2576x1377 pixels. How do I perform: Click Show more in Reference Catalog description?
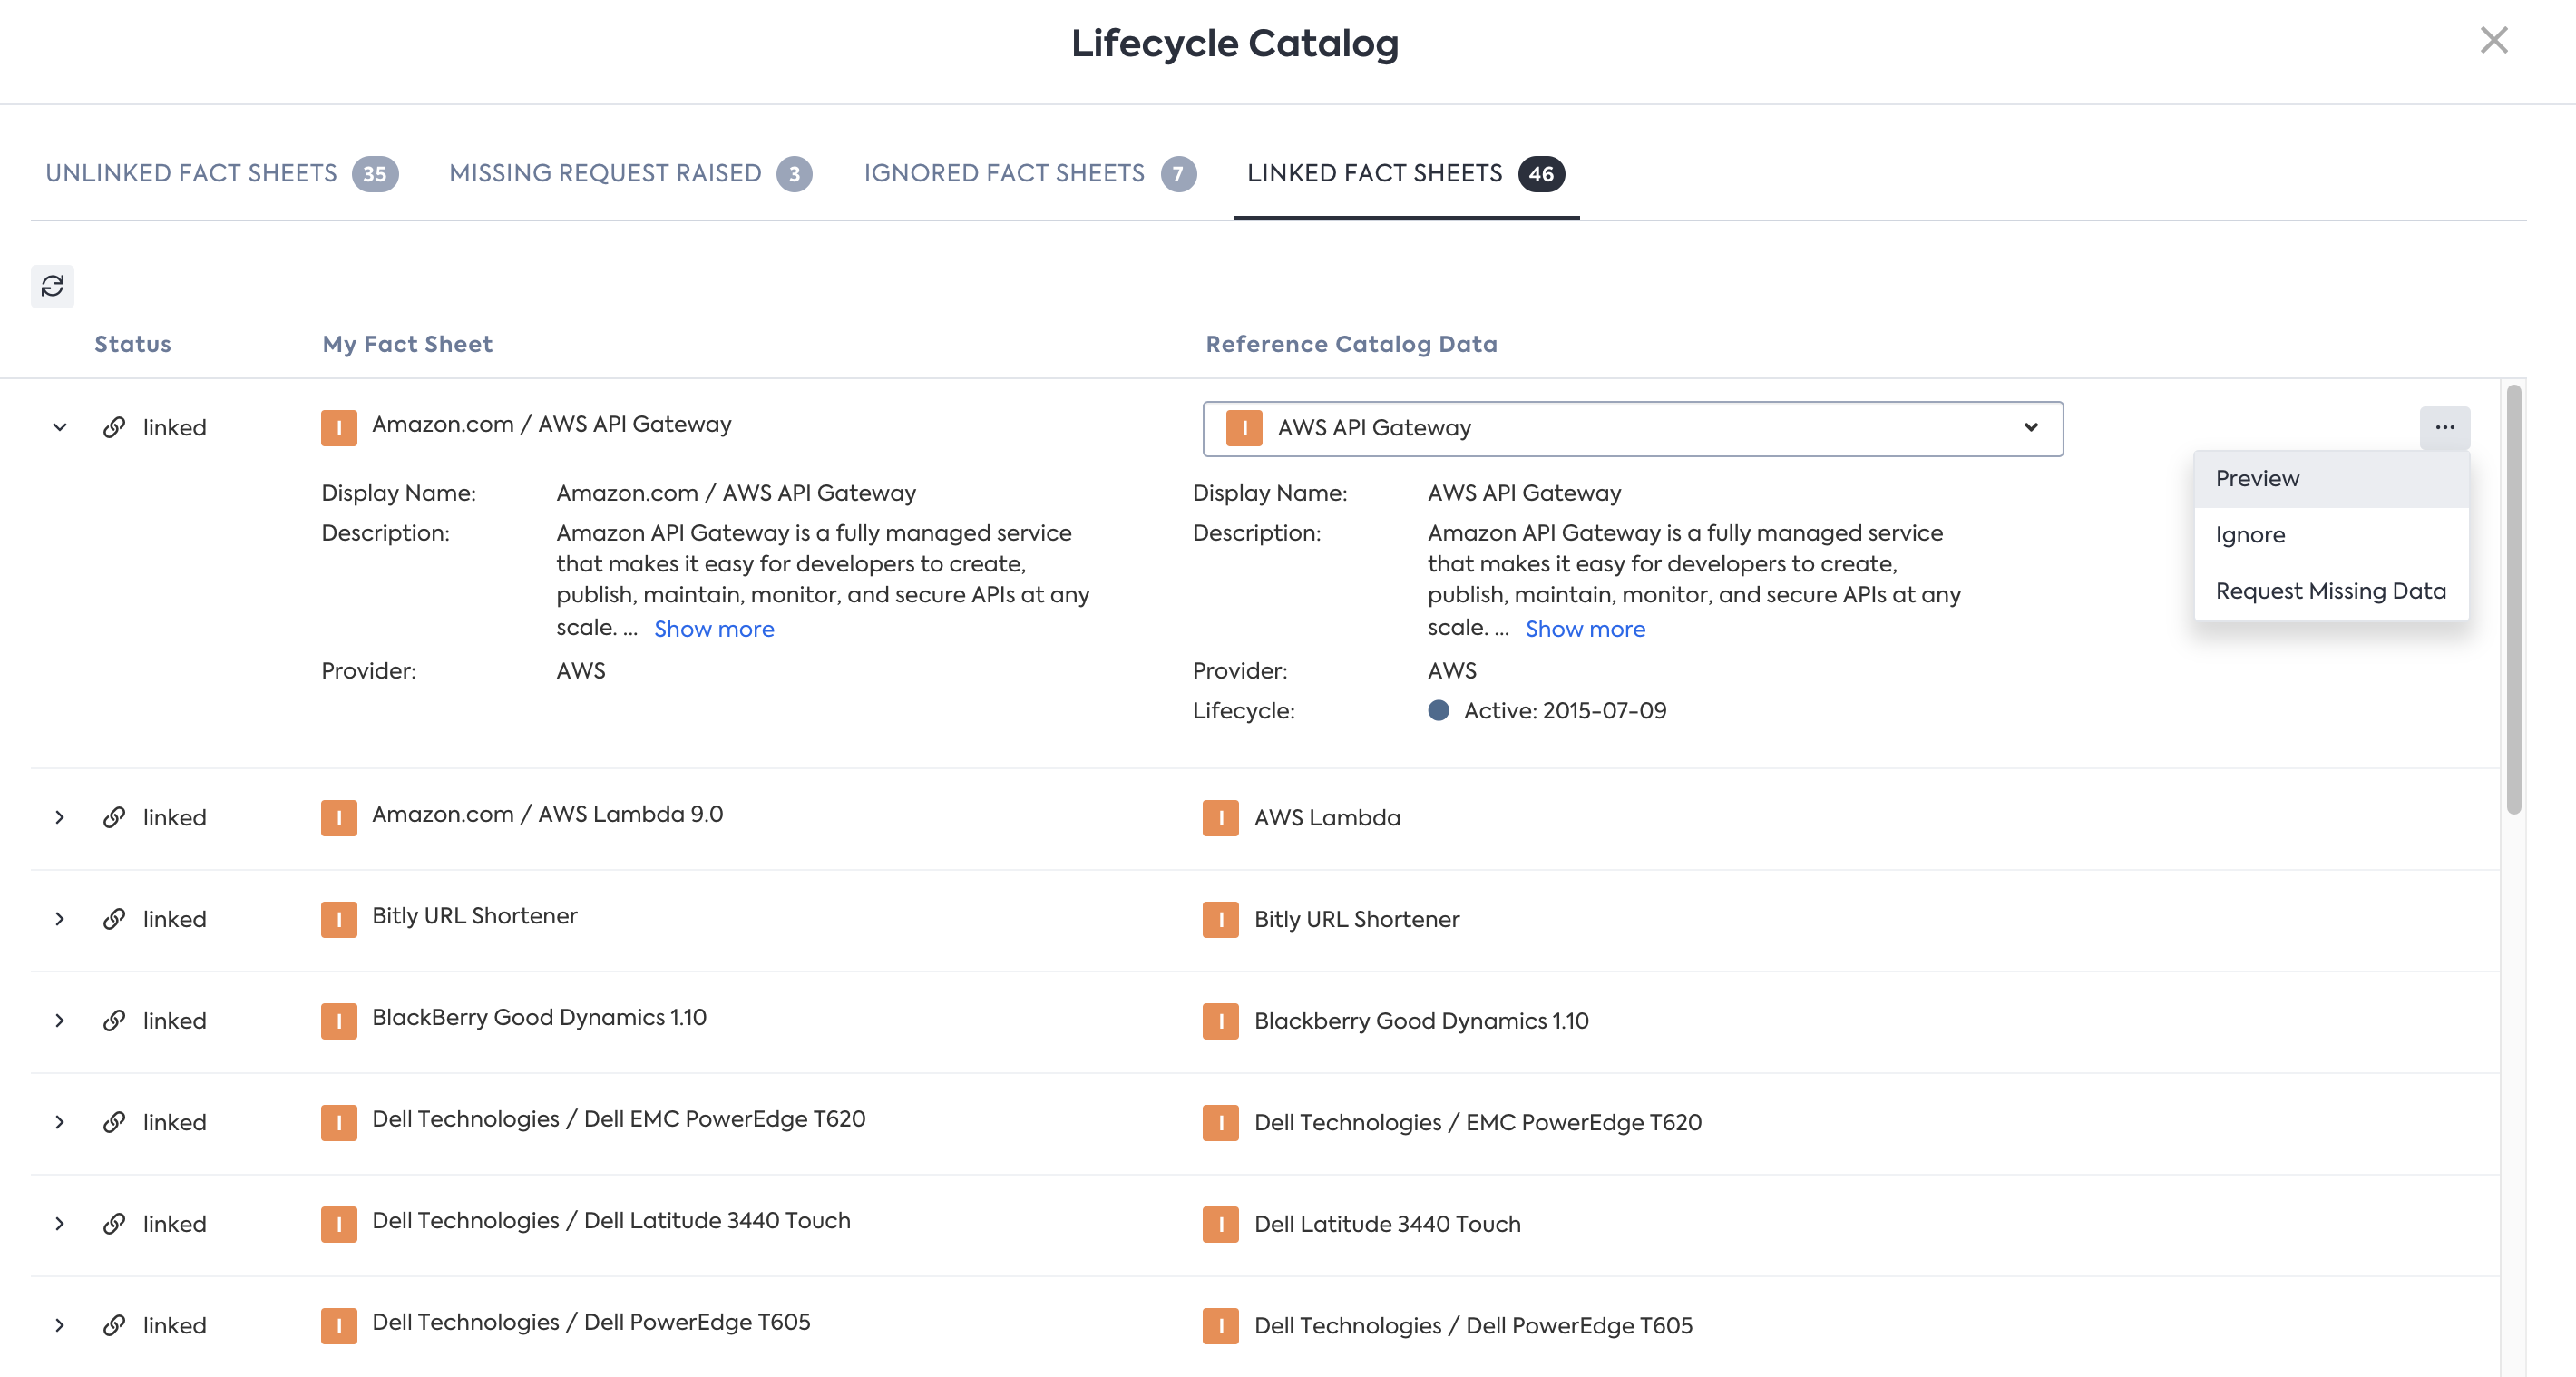1585,629
